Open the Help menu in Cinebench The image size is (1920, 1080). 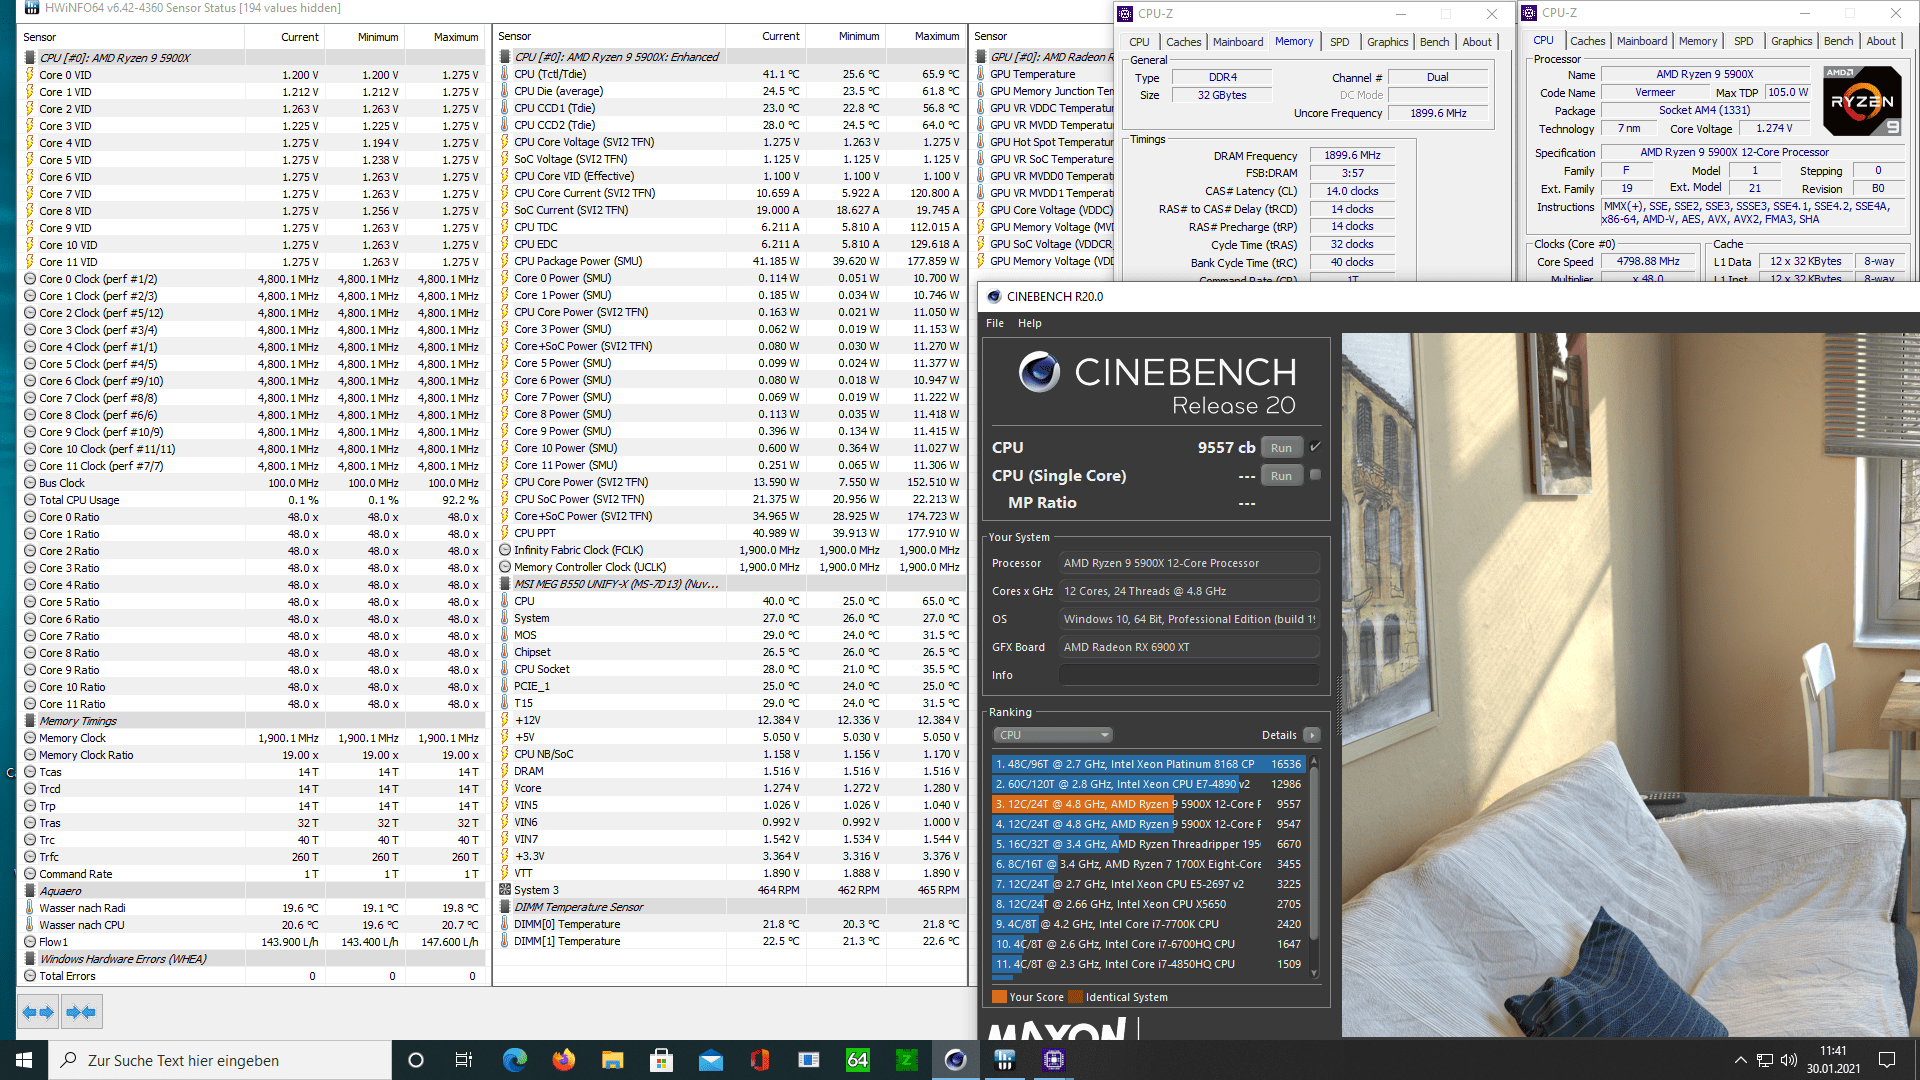click(x=1029, y=323)
